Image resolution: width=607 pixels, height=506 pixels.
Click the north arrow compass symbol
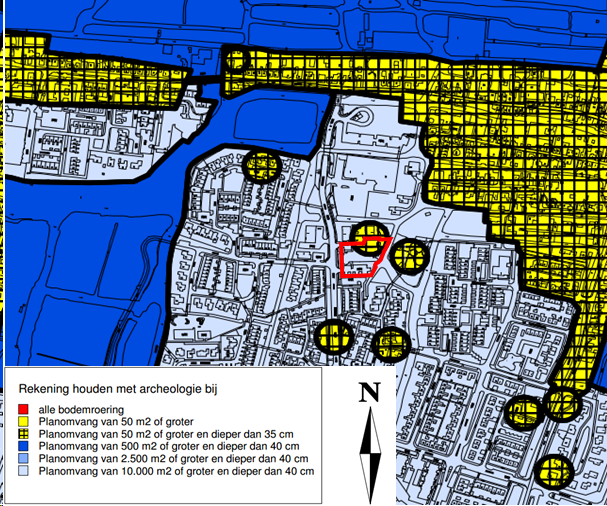(370, 455)
